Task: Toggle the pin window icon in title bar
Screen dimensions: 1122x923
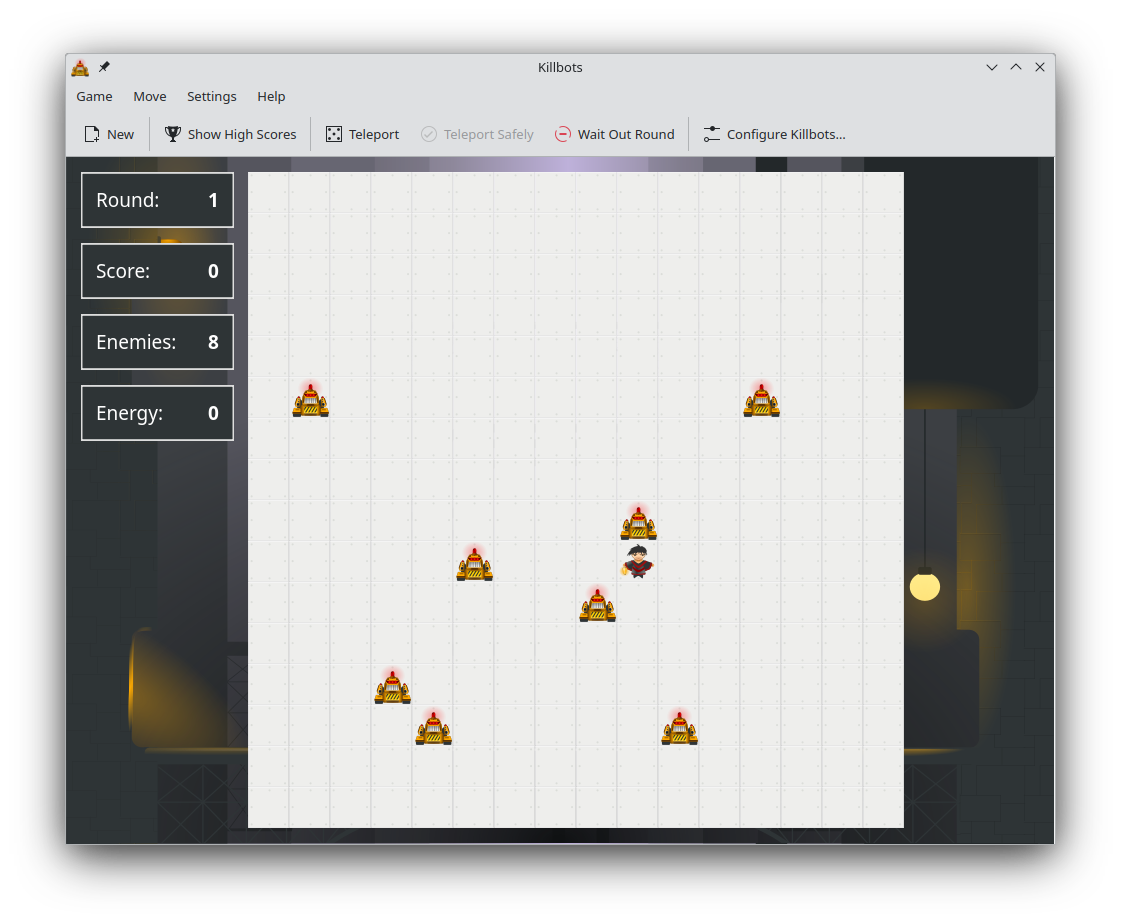Action: tap(104, 67)
